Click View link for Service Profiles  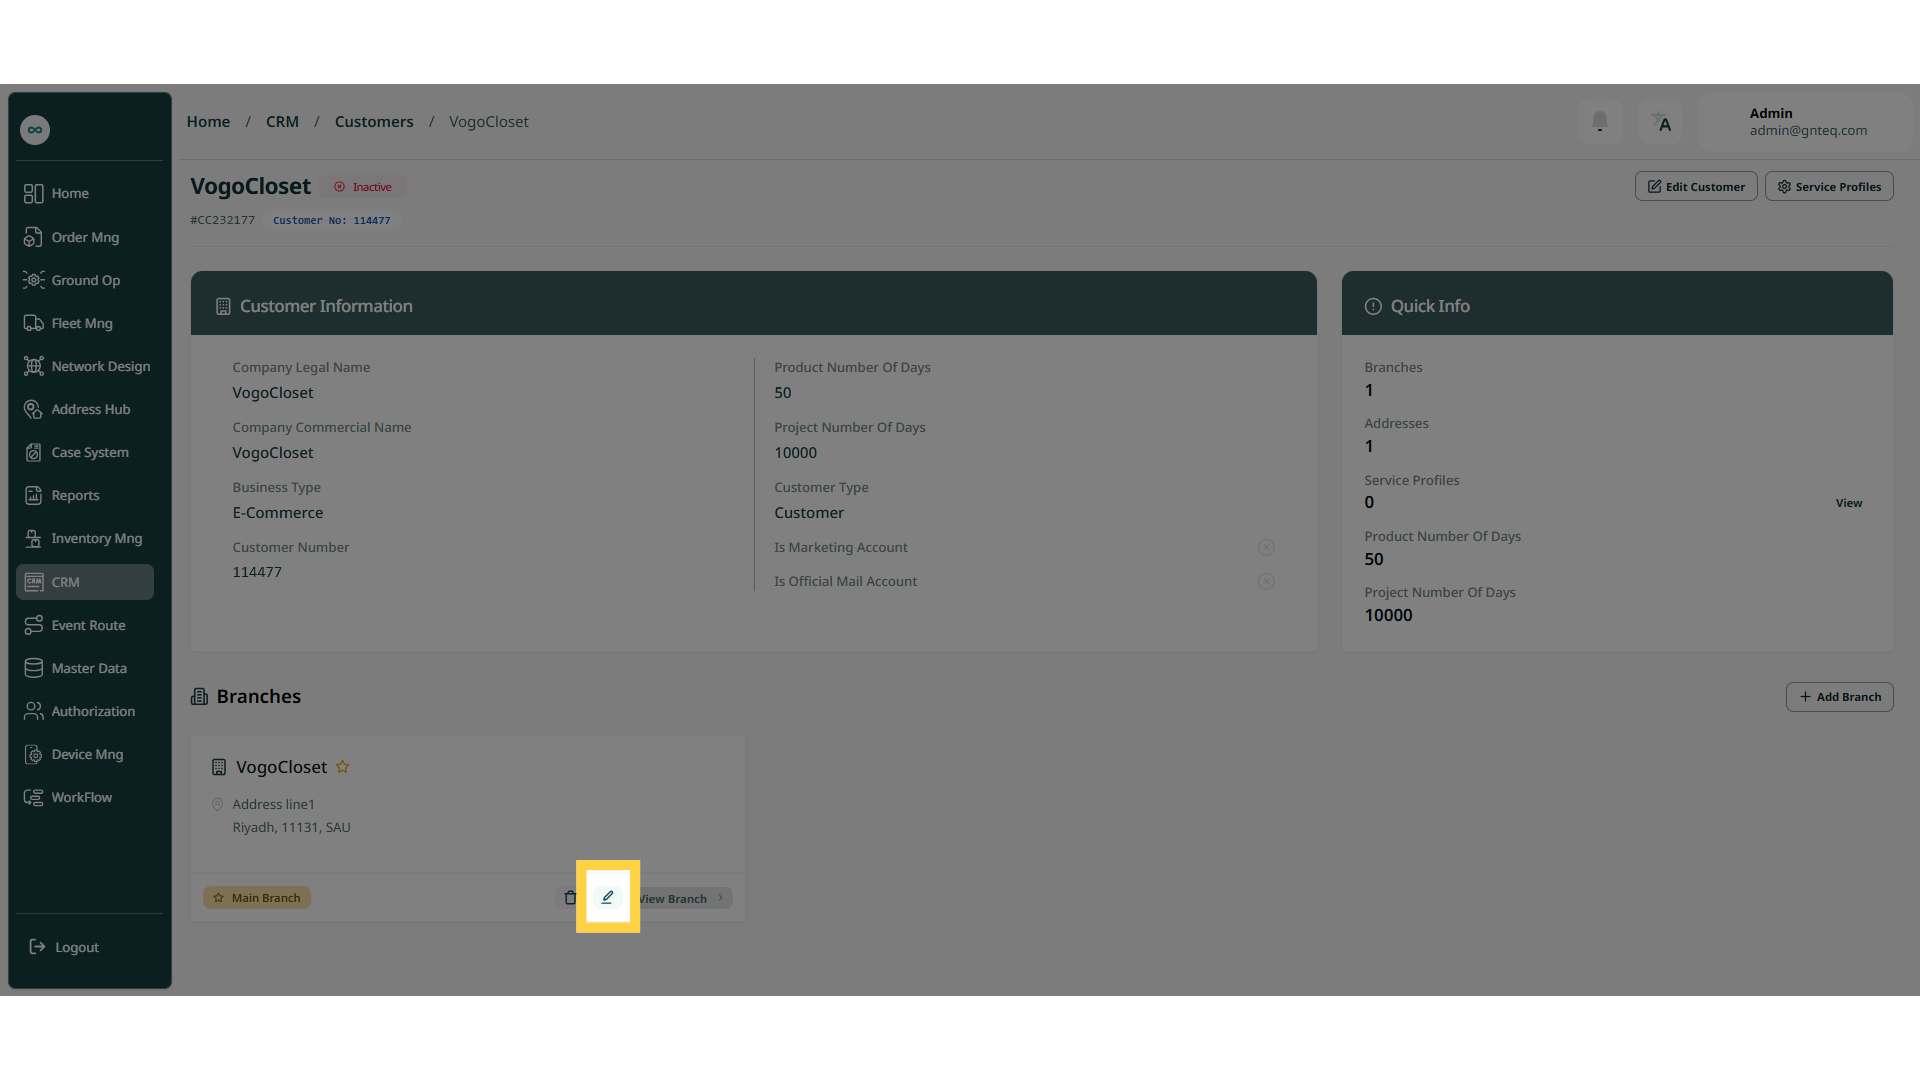(x=1849, y=503)
